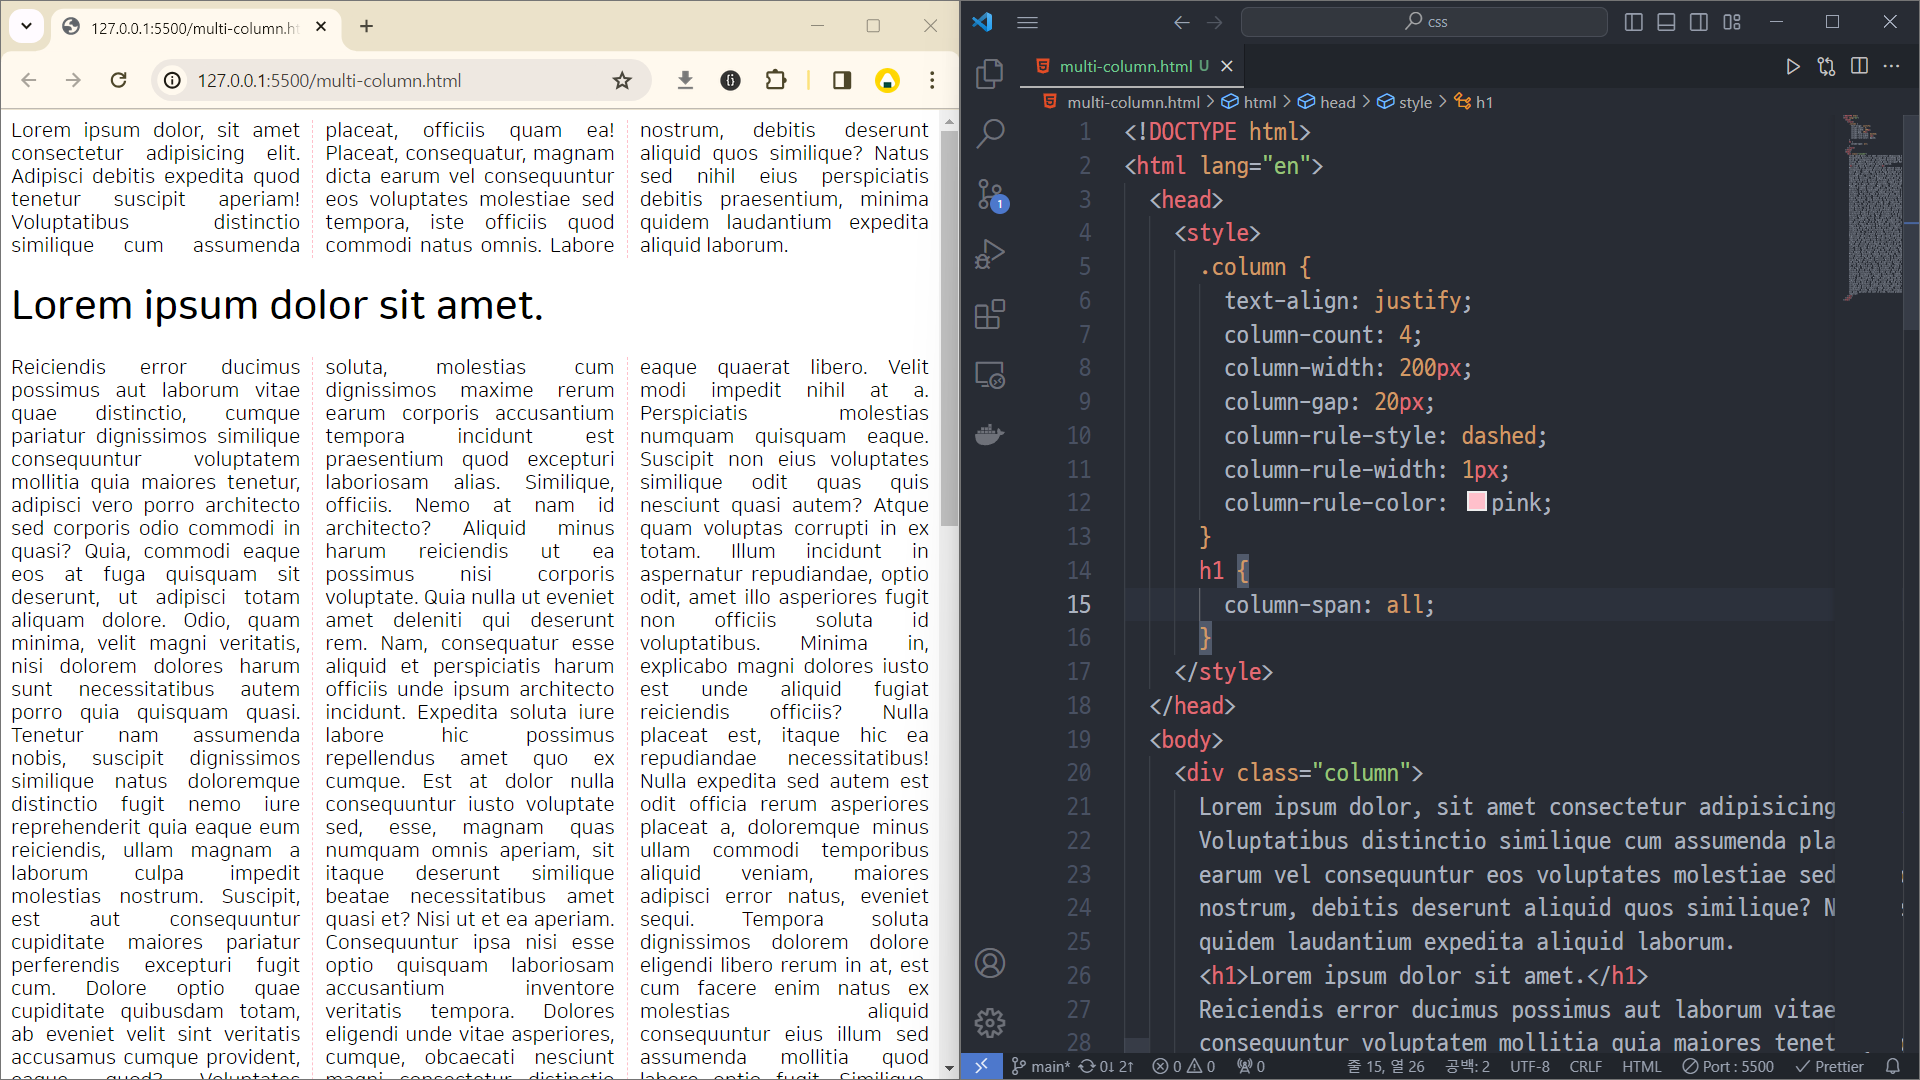Toggle Chrome's side panel button
Image resolution: width=1920 pixels, height=1080 pixels.
point(841,80)
